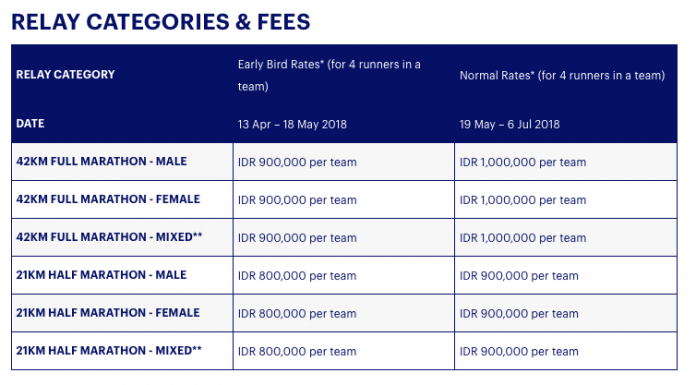Click the 13 Apr – 18 May 2018 date cell
This screenshot has height=385, width=696.
(292, 124)
